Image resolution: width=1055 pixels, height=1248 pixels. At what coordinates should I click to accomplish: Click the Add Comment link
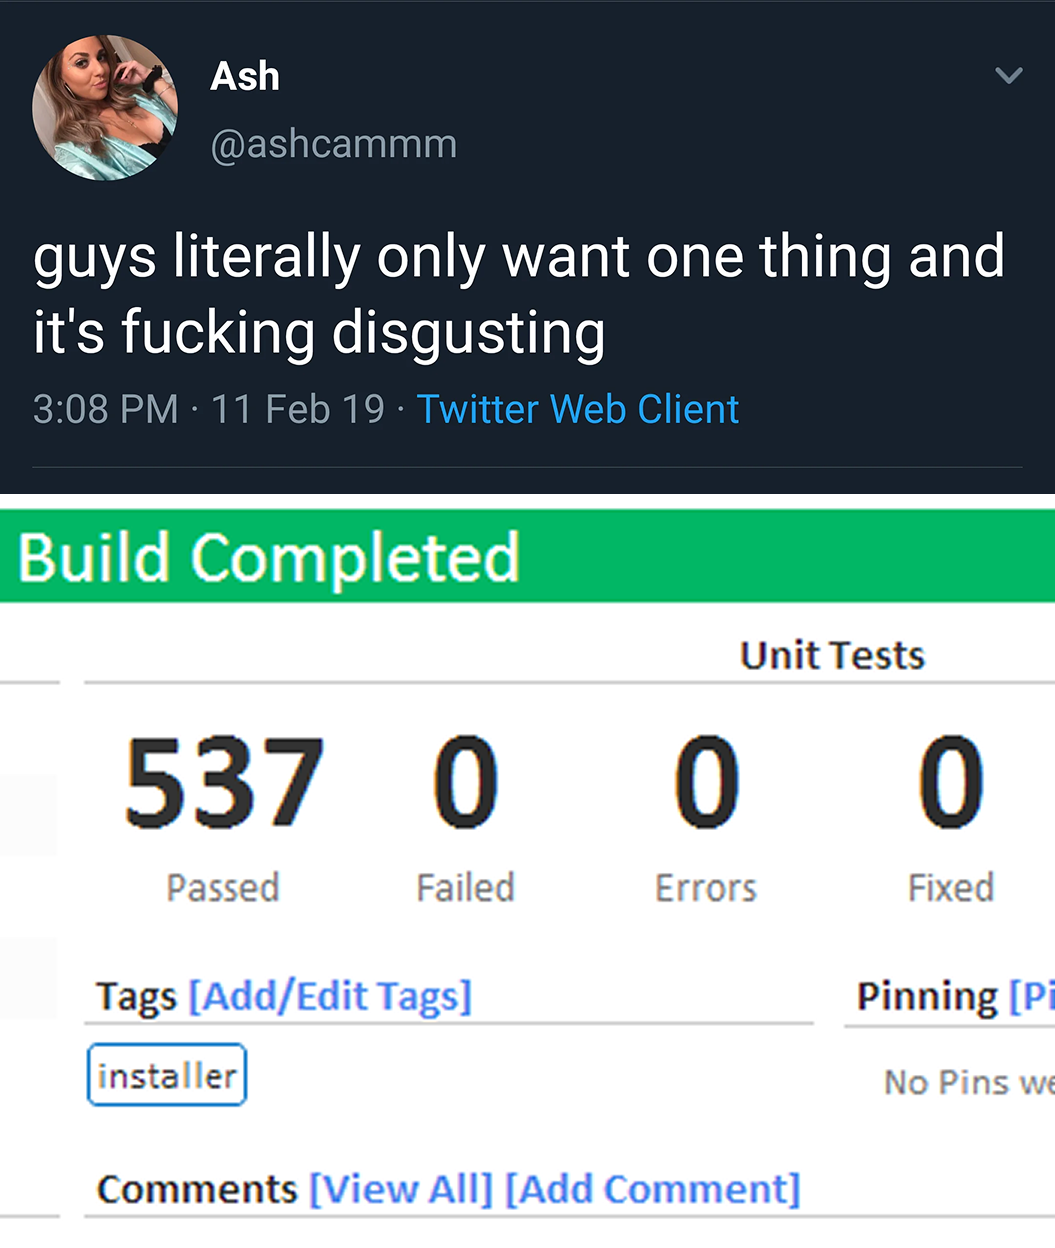point(653,1189)
